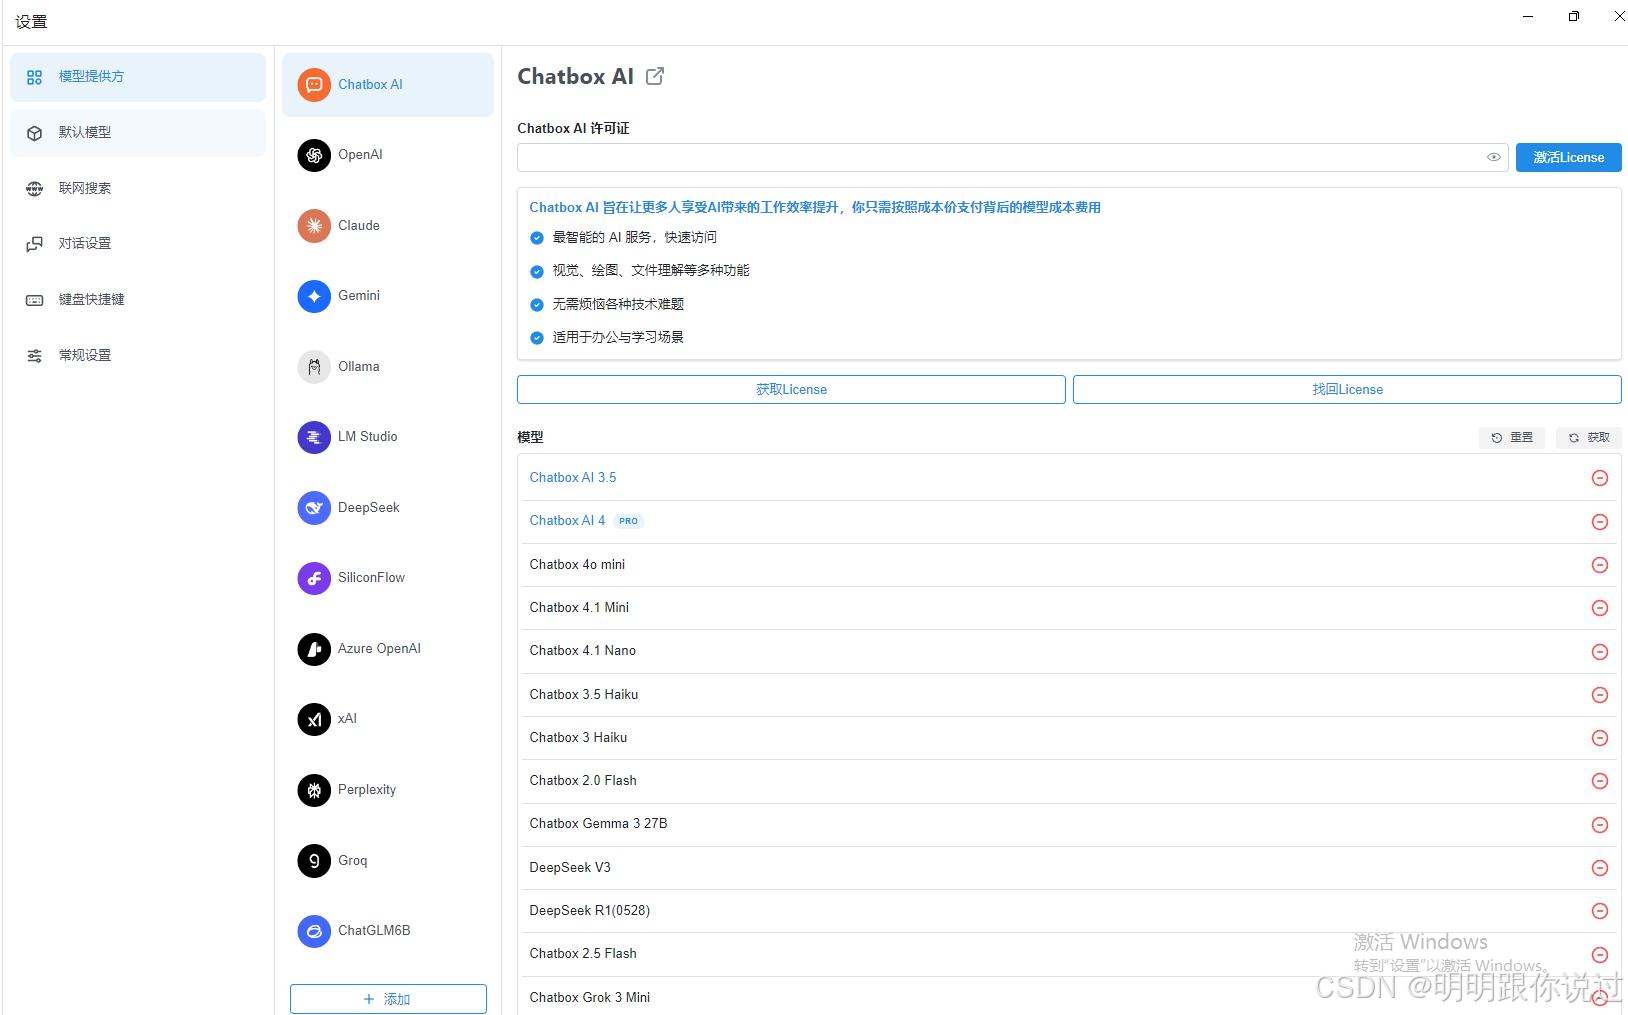Remove the Chatbox 4.1 Mini model
The height and width of the screenshot is (1015, 1628).
(x=1600, y=608)
